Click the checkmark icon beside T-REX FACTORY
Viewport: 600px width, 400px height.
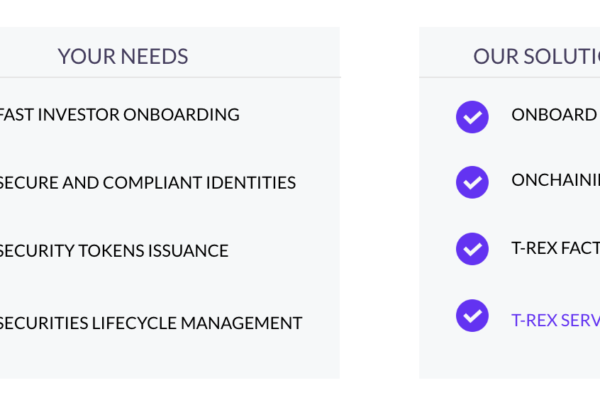tap(472, 249)
